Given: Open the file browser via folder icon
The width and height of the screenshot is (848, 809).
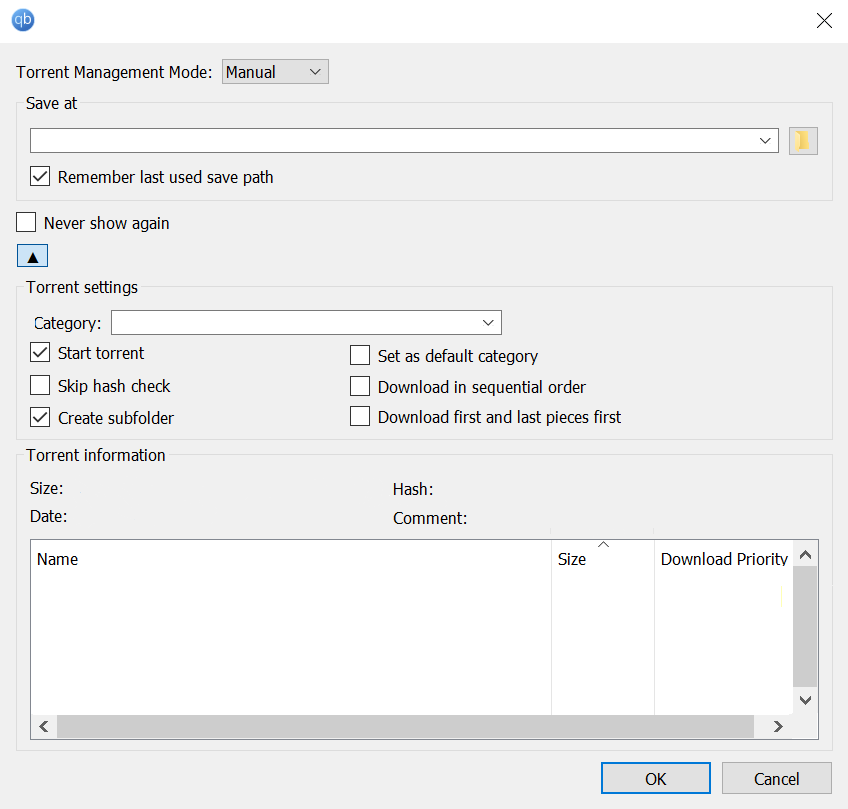Looking at the screenshot, I should [x=802, y=140].
